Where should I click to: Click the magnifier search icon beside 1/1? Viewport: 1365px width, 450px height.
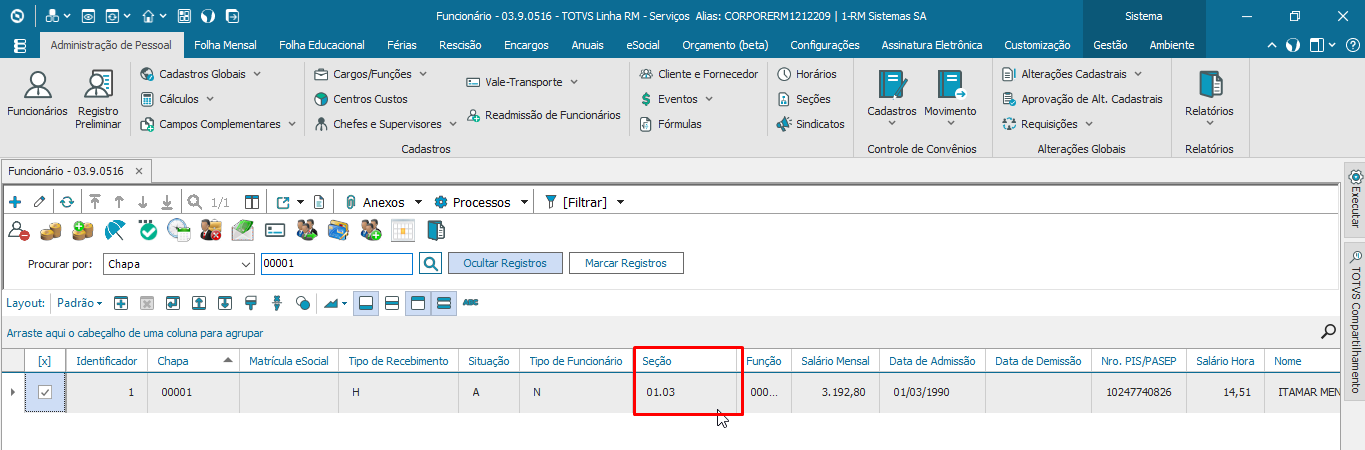click(x=194, y=202)
